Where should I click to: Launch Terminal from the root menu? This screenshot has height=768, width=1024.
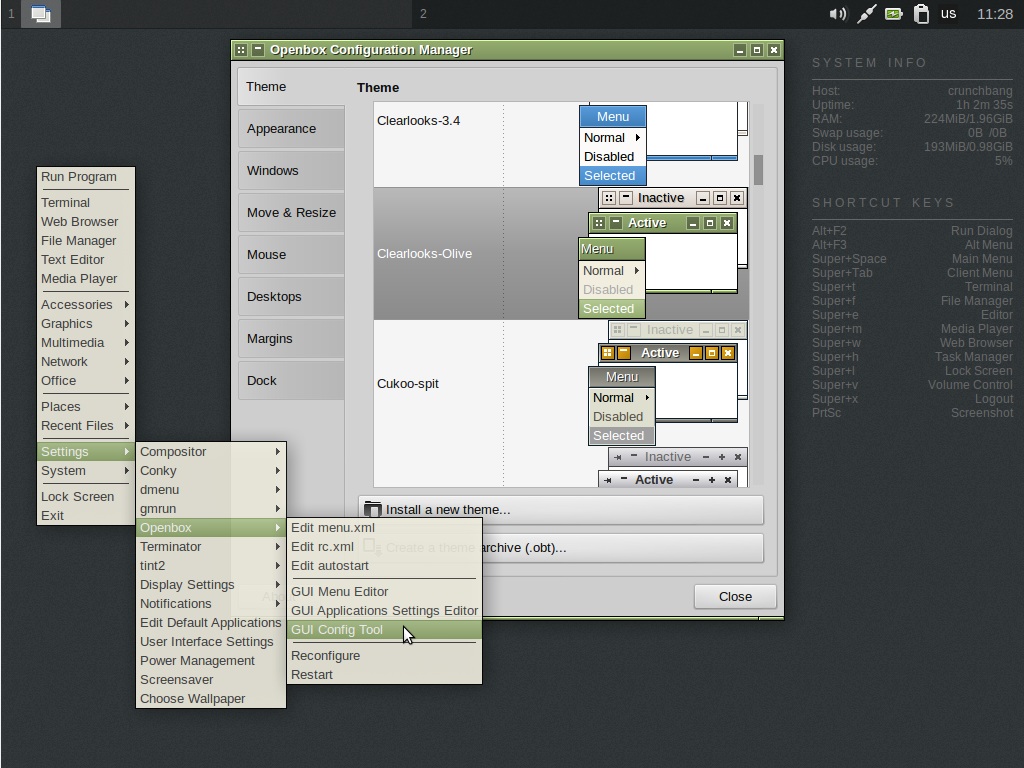coord(86,202)
